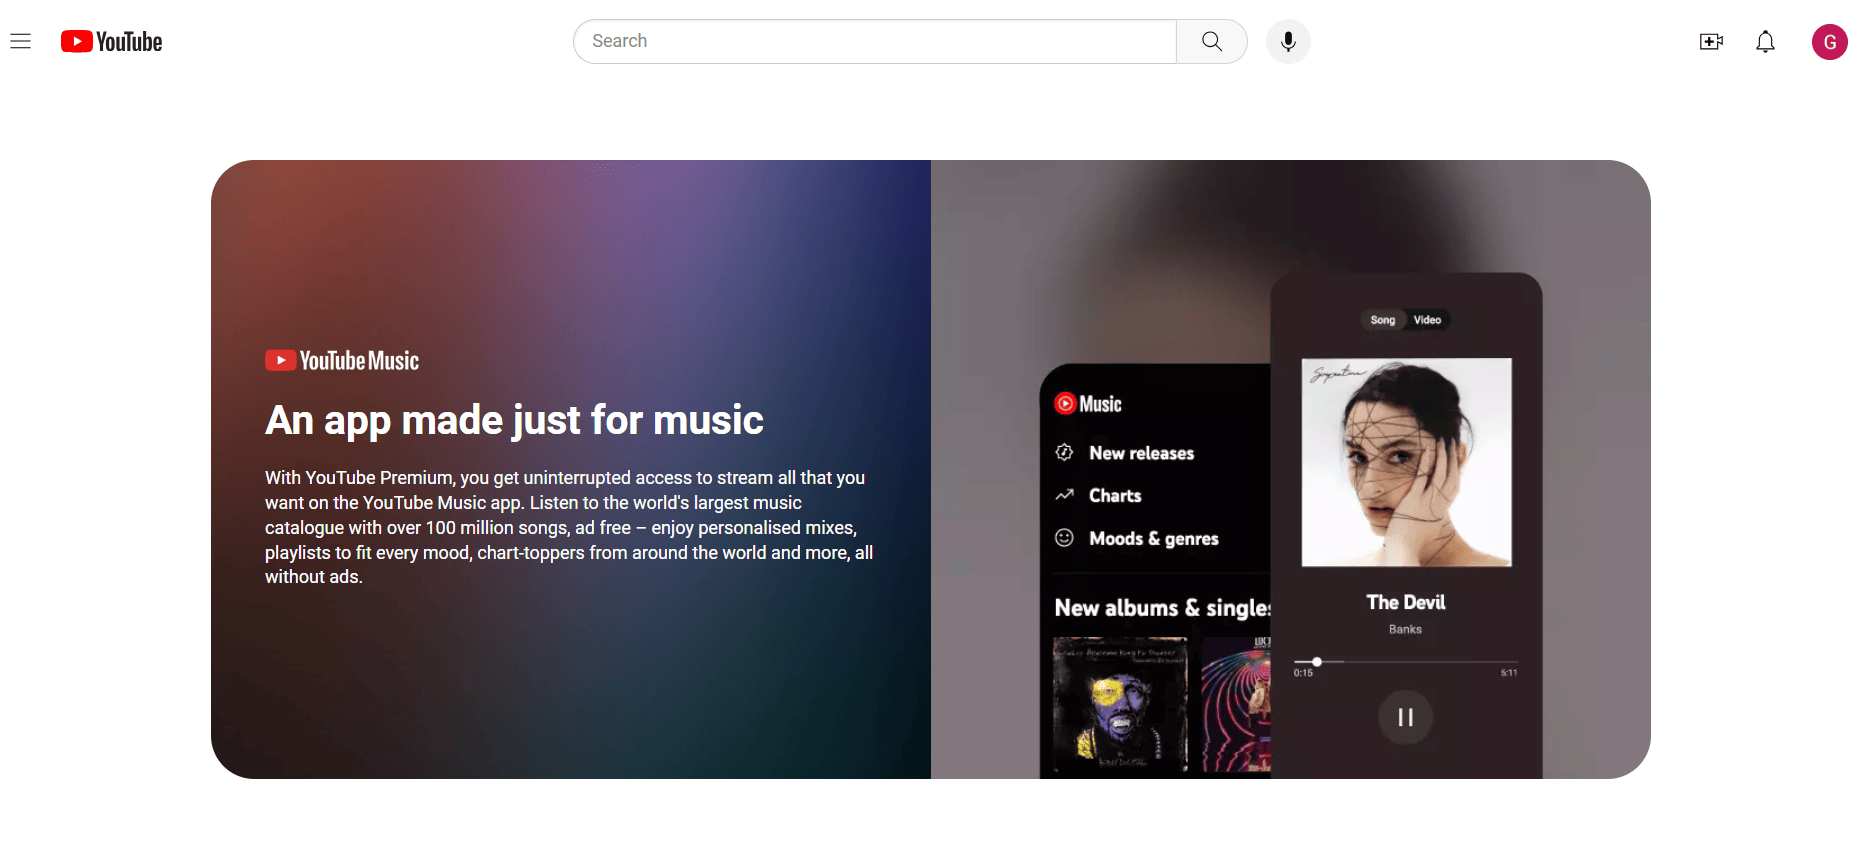Open the purple-faced album thumbnail
The image size is (1864, 850).
(x=1120, y=705)
